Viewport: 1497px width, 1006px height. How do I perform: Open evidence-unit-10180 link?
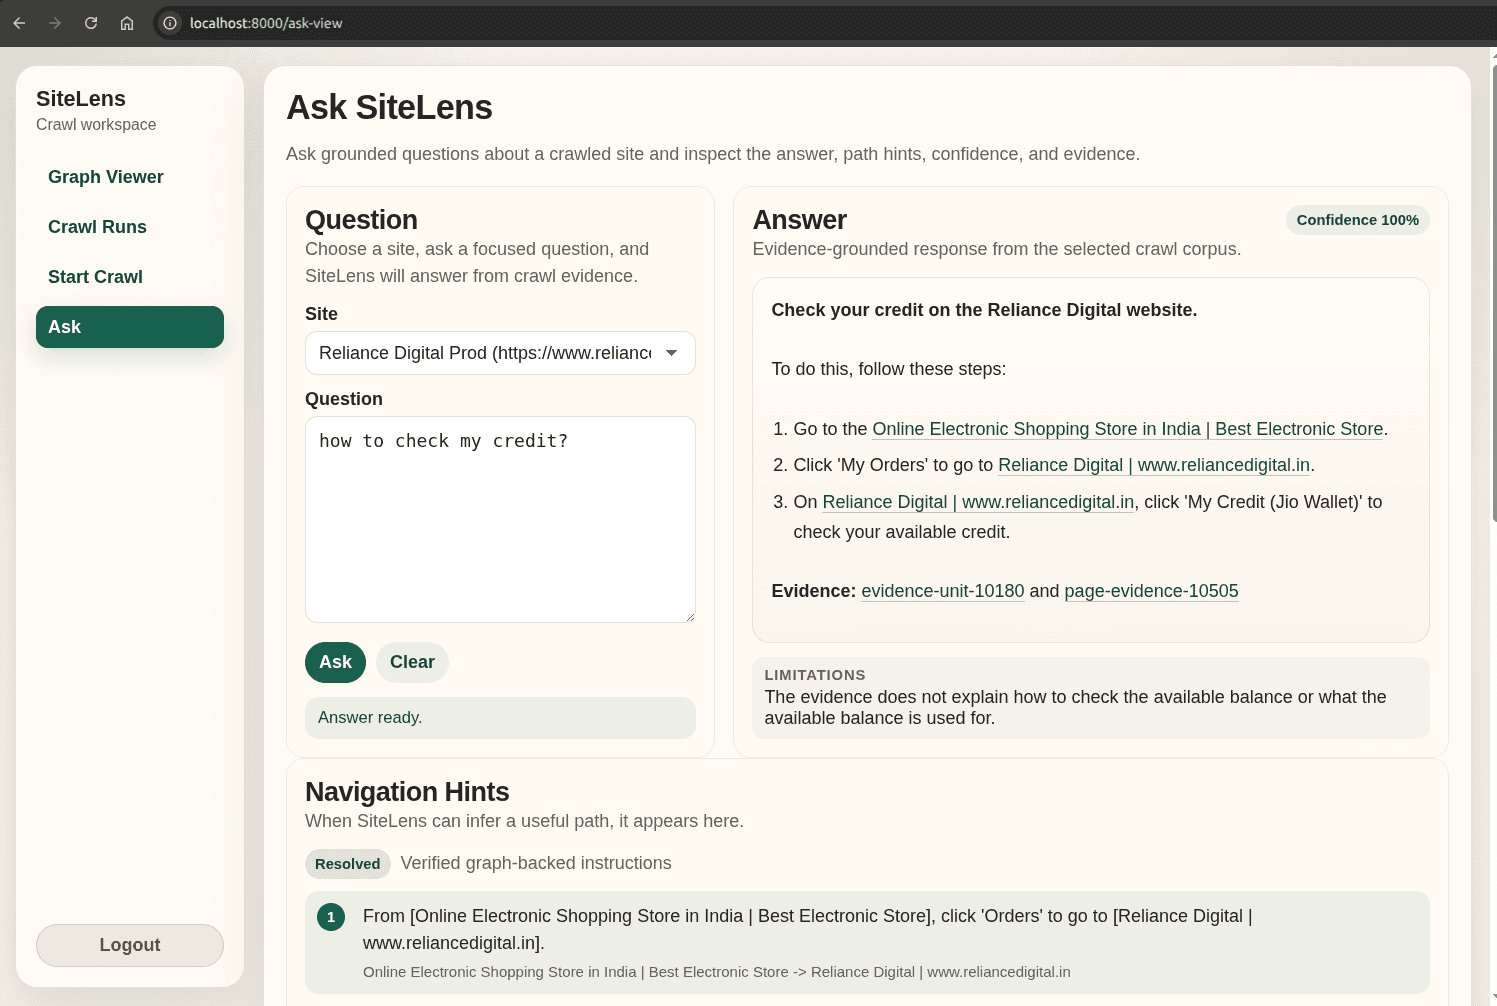click(943, 591)
